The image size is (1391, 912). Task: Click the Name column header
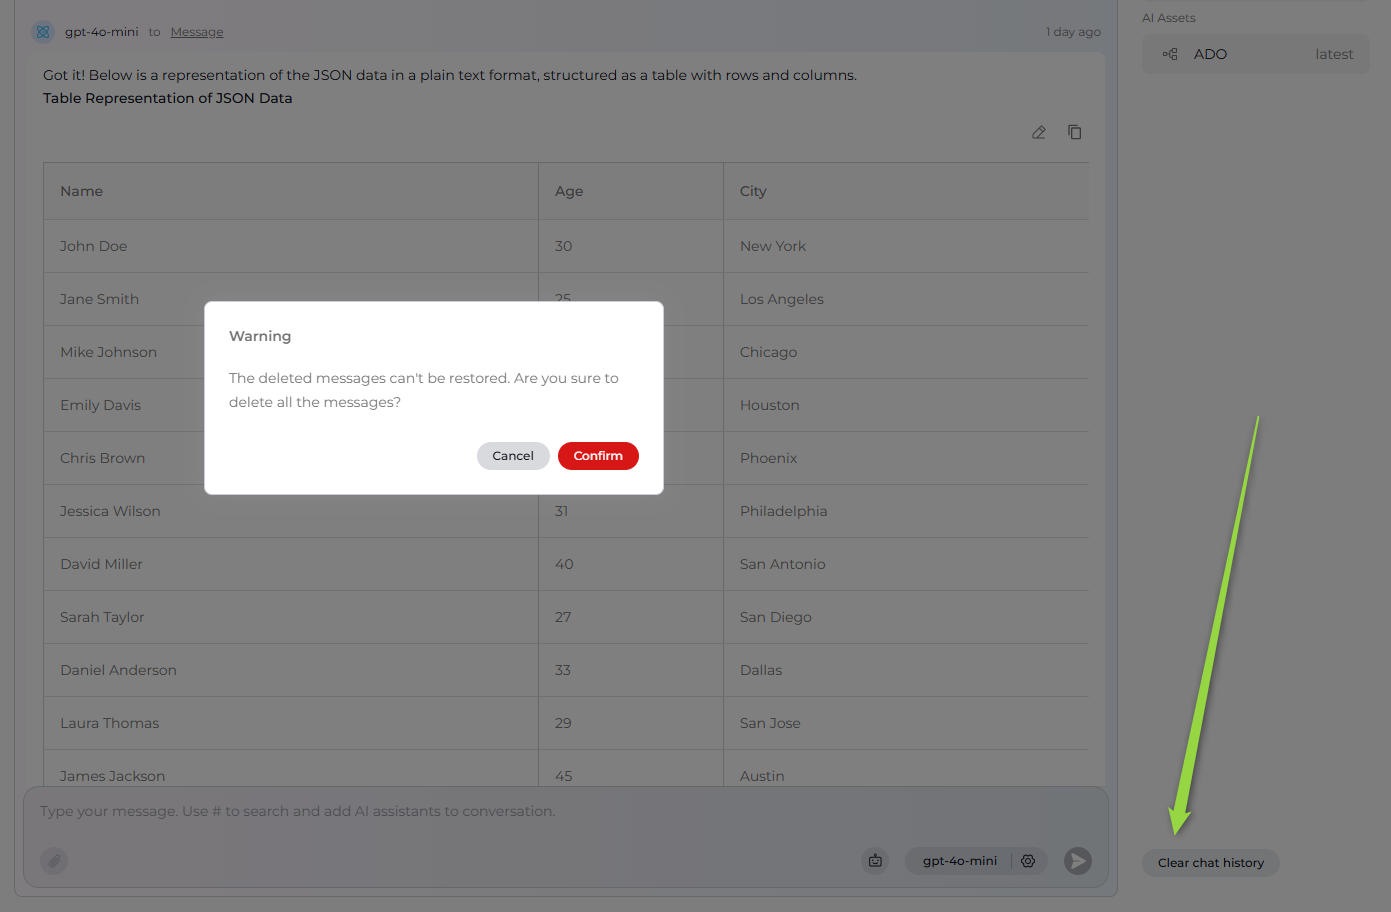pyautogui.click(x=291, y=191)
